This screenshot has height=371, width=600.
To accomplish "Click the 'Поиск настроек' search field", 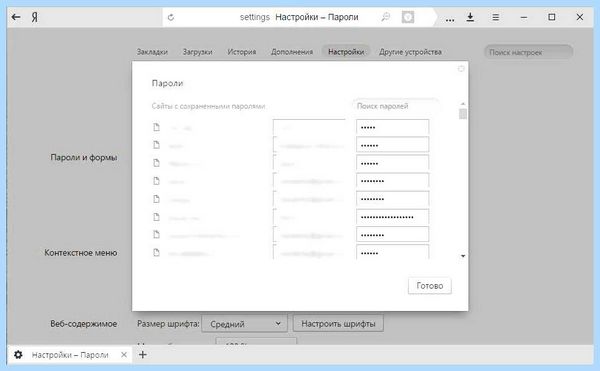I will pos(528,52).
